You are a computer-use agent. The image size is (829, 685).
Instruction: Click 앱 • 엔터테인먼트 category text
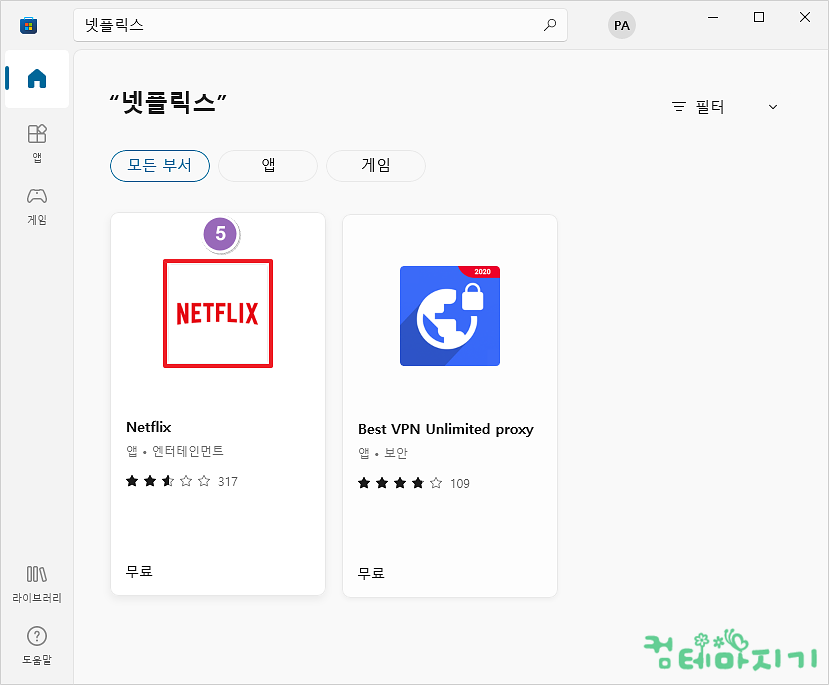[x=175, y=451]
